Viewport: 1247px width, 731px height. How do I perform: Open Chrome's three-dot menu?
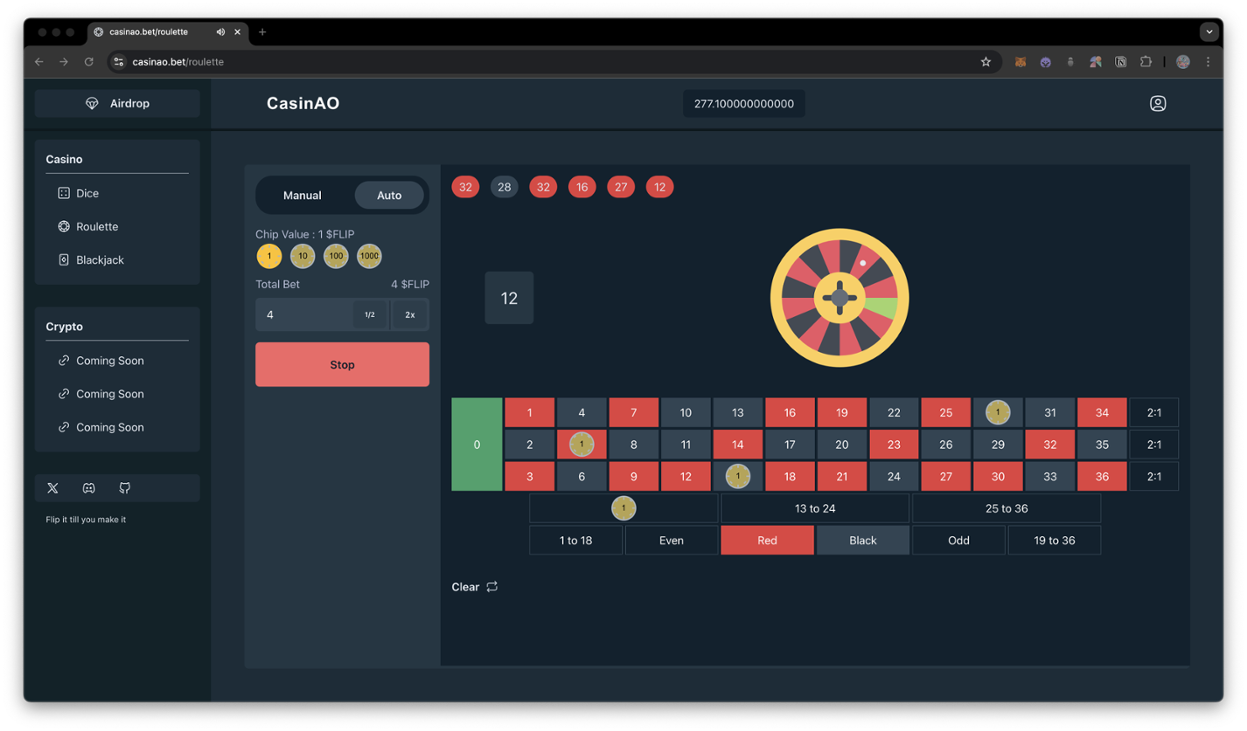click(x=1208, y=62)
